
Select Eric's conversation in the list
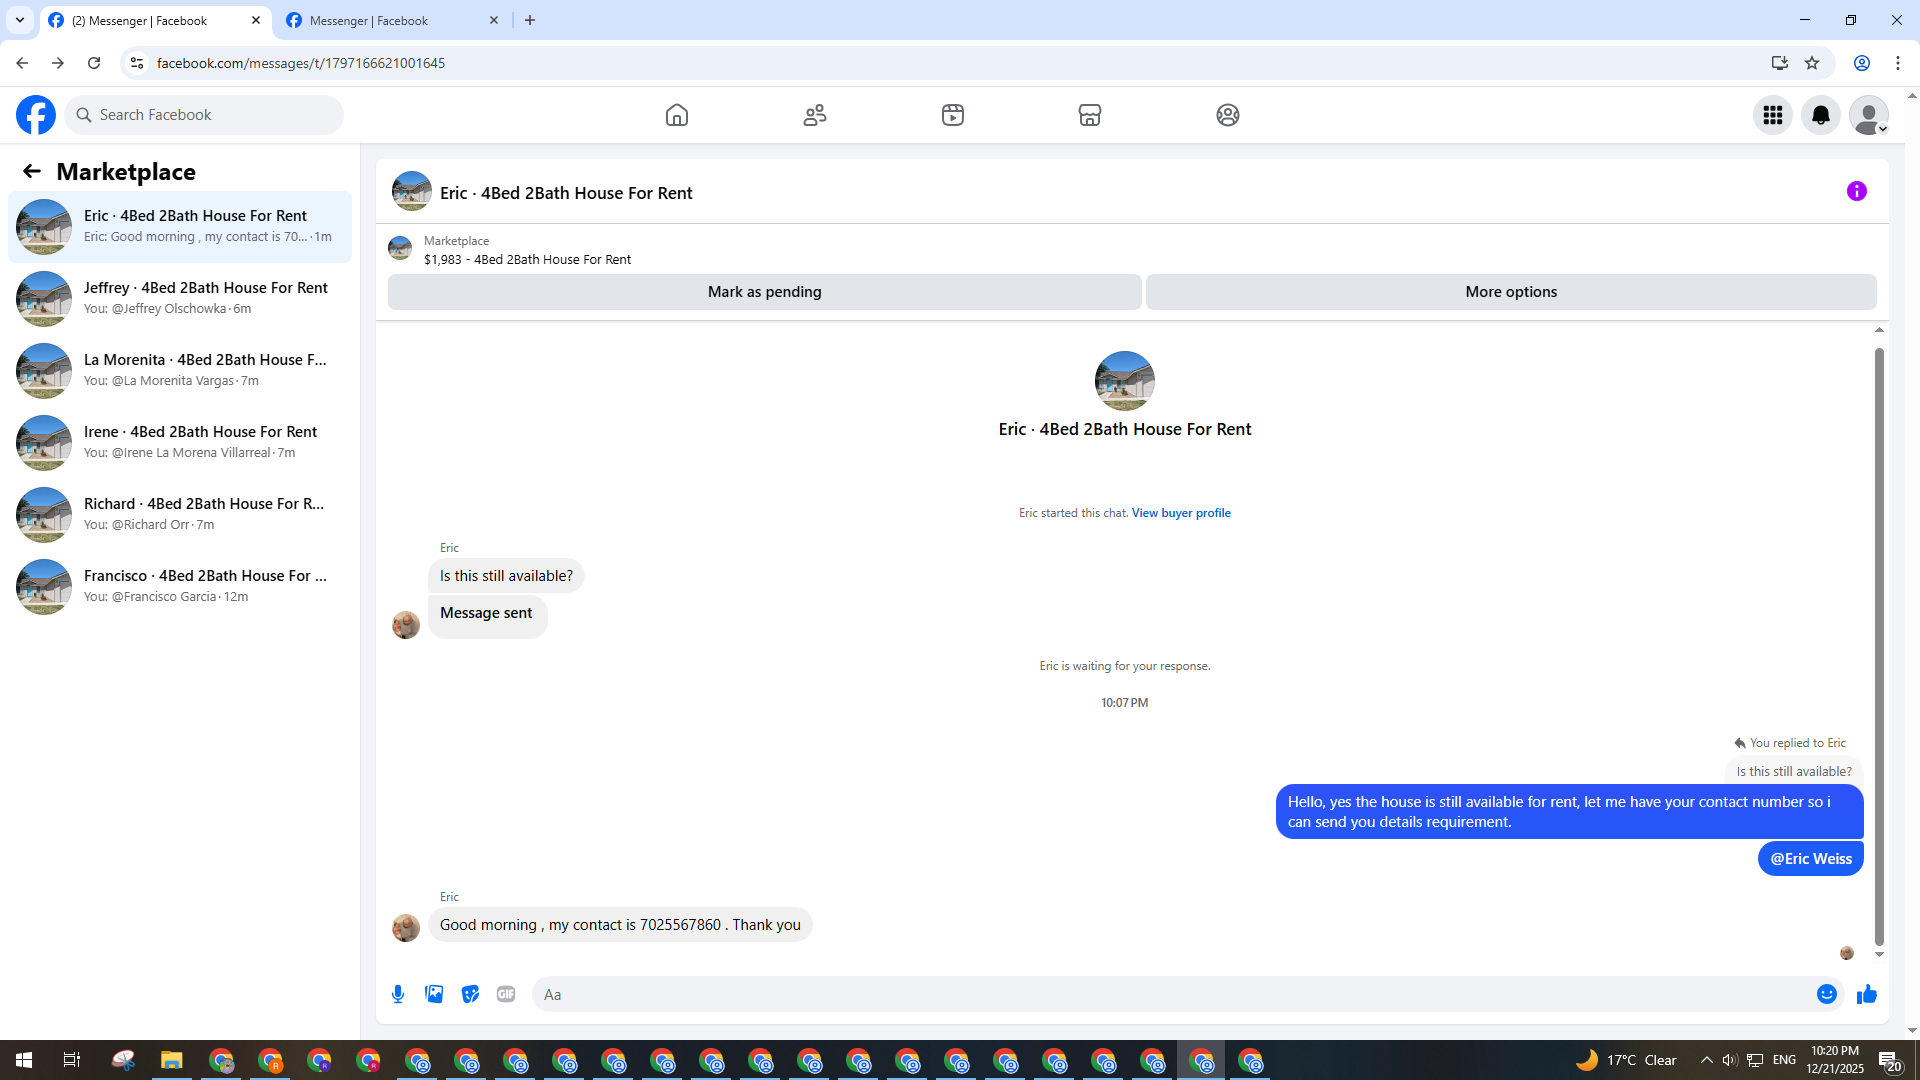[x=180, y=226]
